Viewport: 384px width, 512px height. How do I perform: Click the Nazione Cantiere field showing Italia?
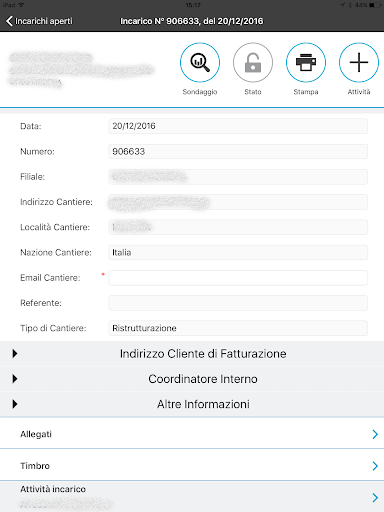coord(238,252)
